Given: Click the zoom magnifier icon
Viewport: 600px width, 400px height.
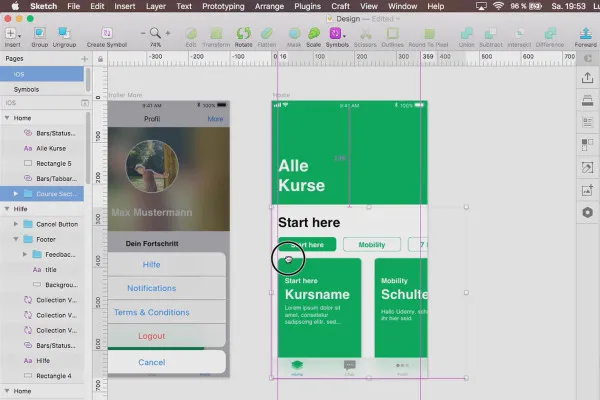Looking at the screenshot, I should [155, 33].
